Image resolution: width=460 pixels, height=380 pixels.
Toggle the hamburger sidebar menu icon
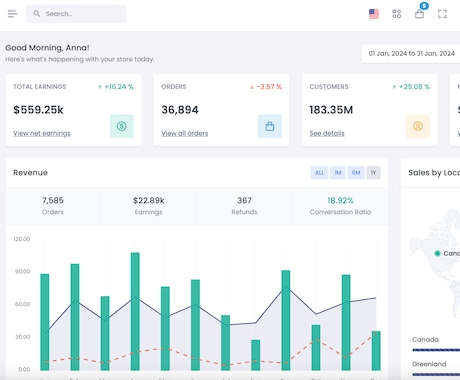pos(12,14)
